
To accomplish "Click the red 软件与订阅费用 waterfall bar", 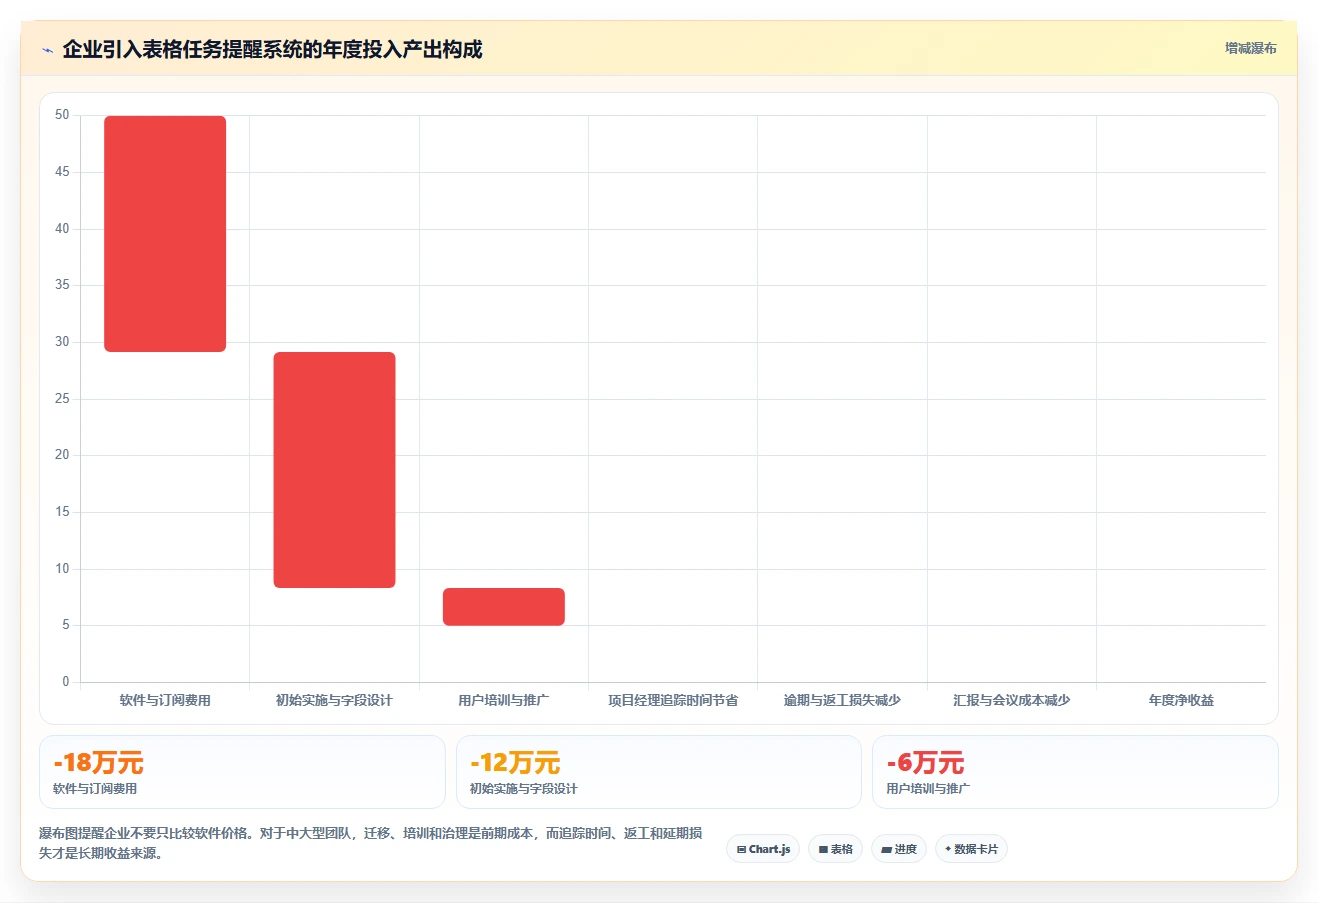I will (165, 234).
